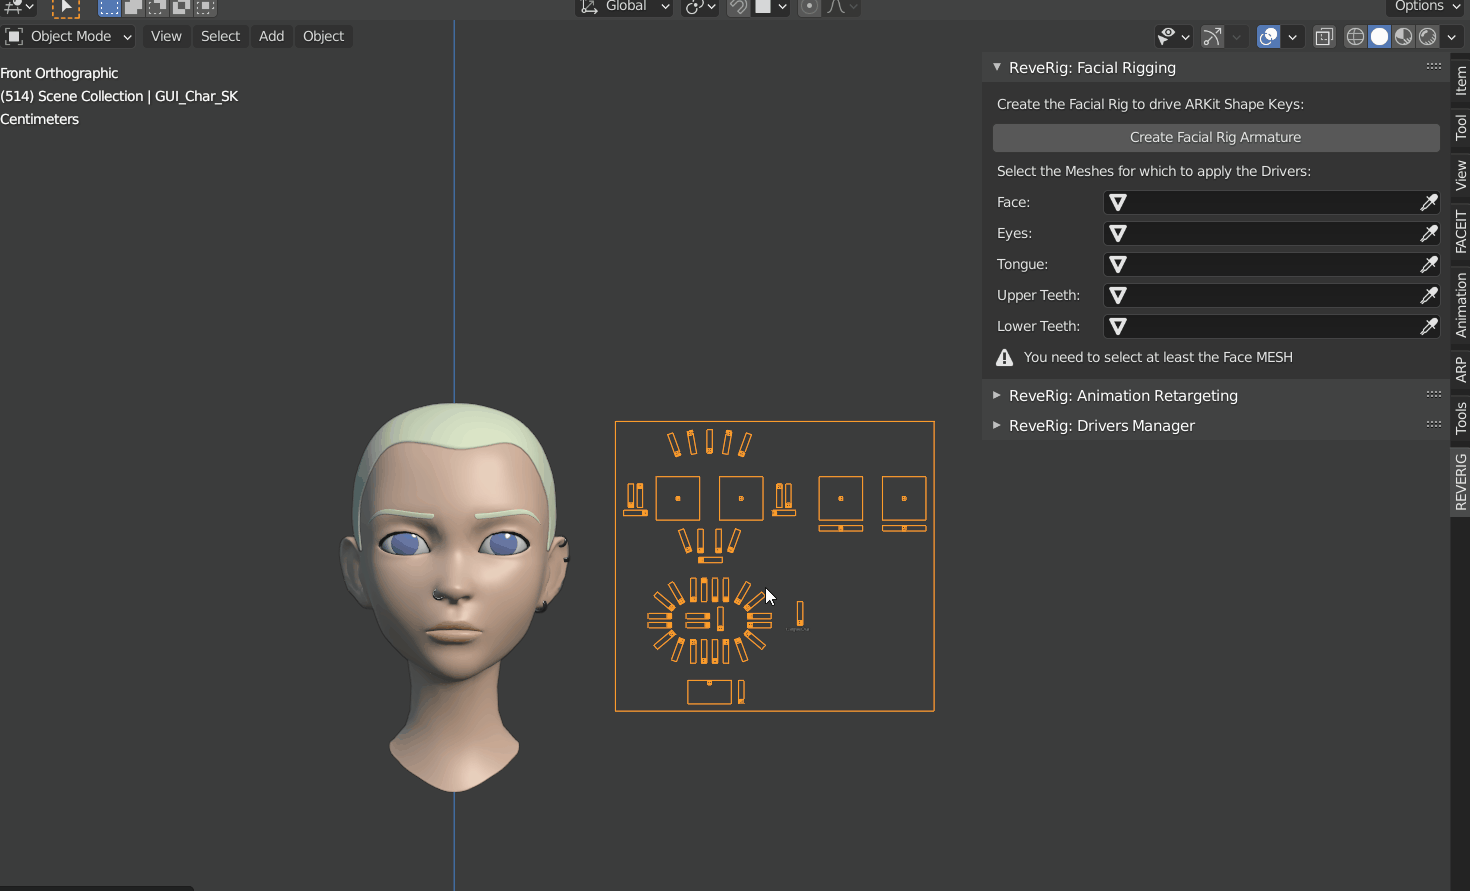The image size is (1470, 891).
Task: Select the Tweak tool in the toolbar
Action: [x=66, y=8]
